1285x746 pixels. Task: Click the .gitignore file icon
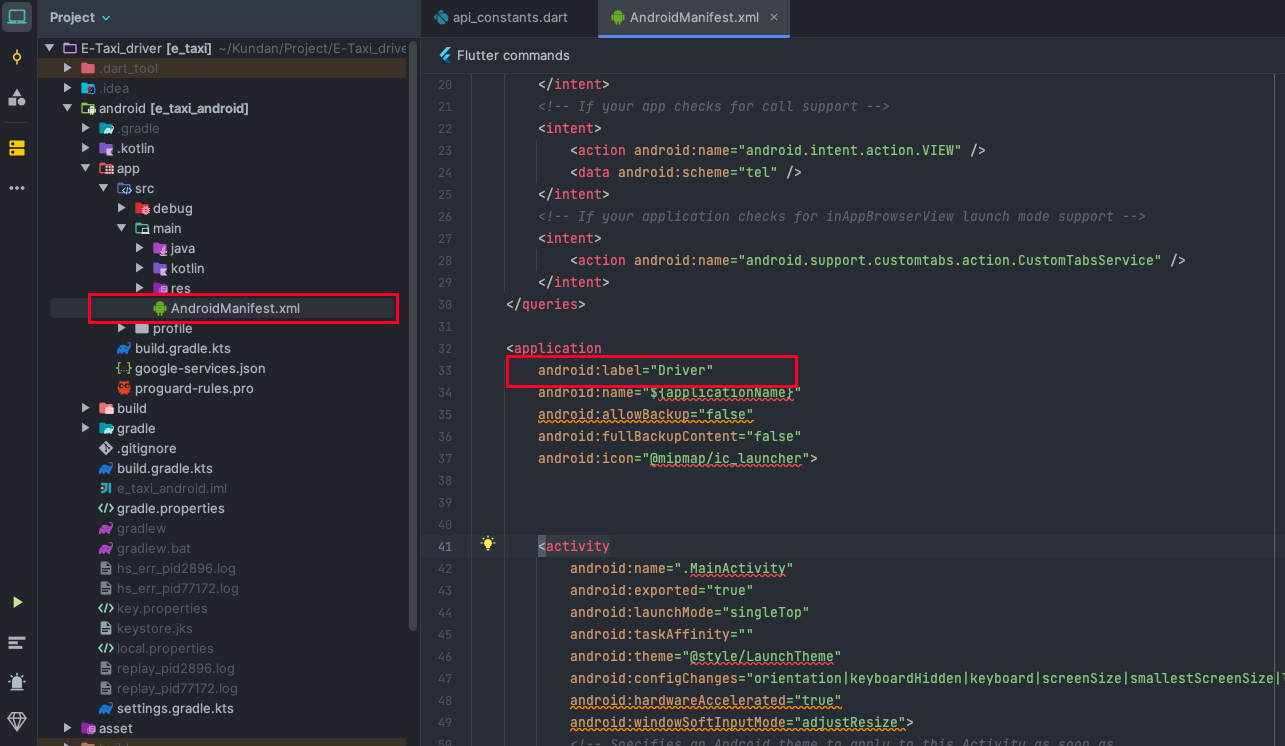coord(106,448)
